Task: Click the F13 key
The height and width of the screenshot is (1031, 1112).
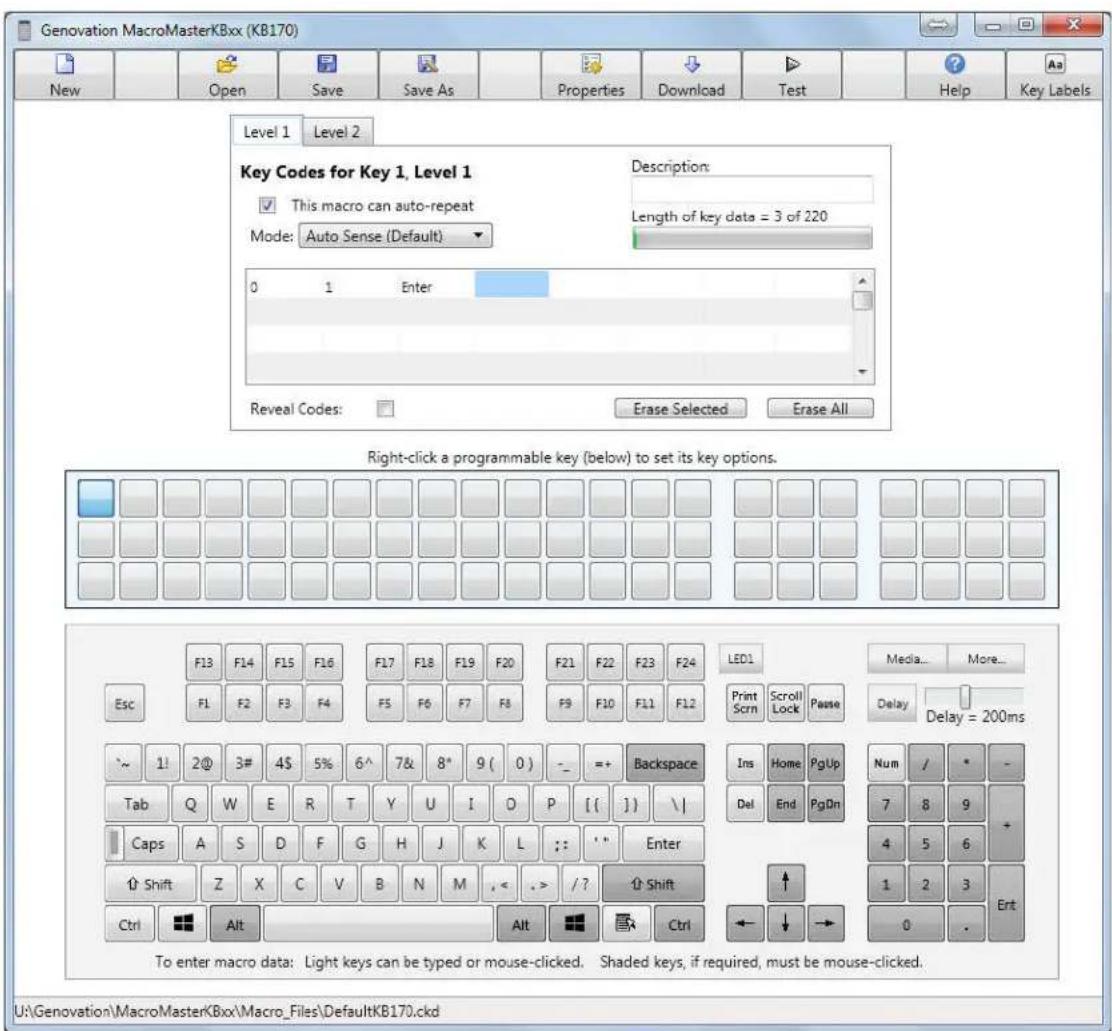Action: coord(204,662)
